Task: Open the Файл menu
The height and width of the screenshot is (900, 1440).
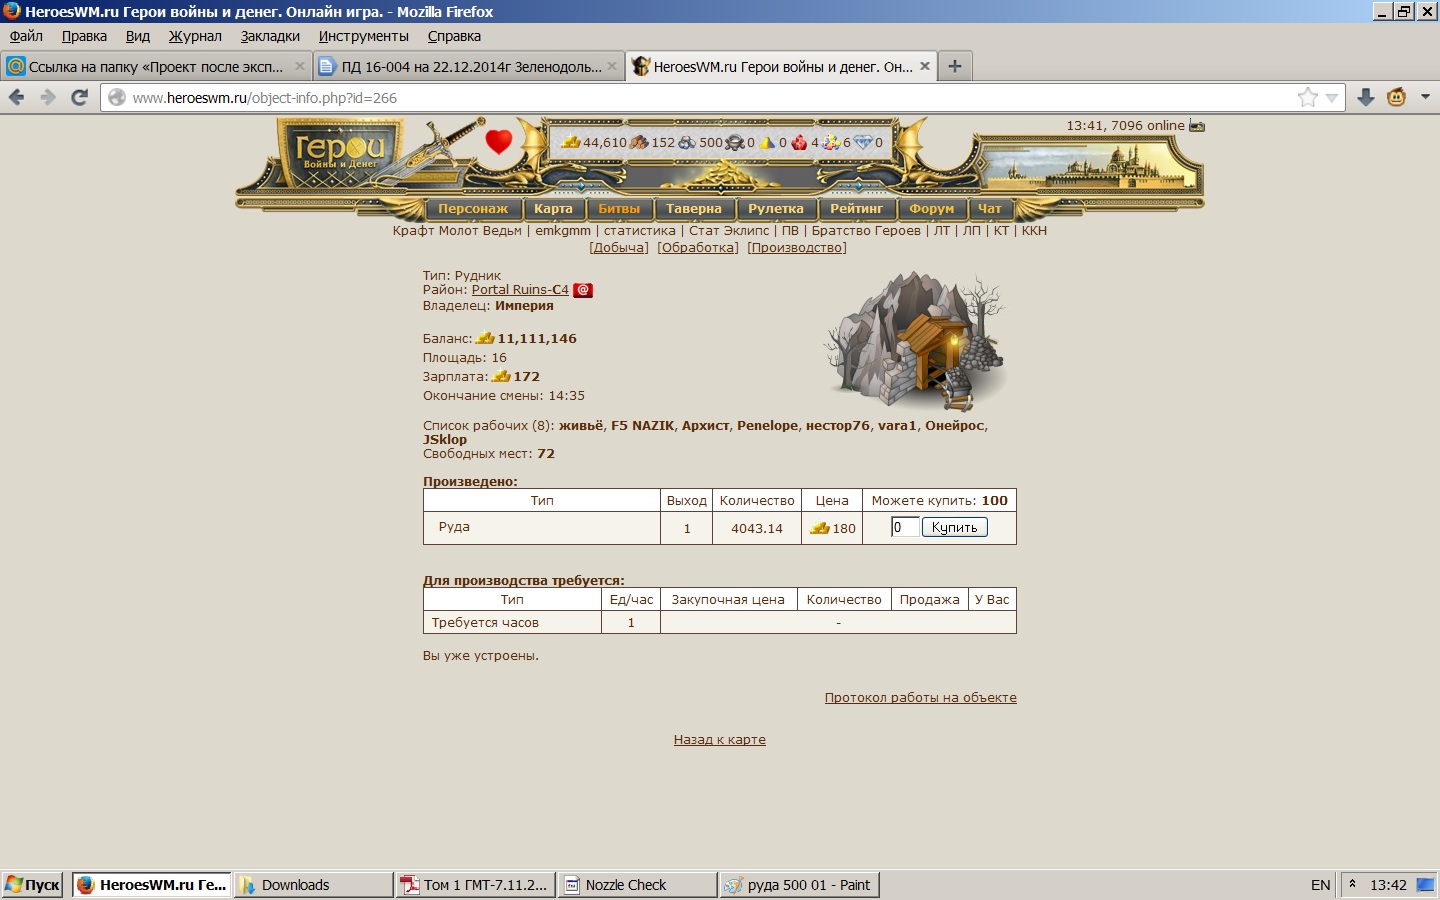Action: pyautogui.click(x=26, y=36)
